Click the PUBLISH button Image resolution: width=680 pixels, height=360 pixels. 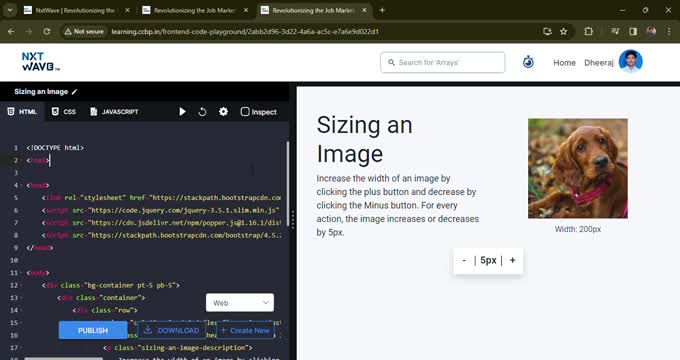coord(93,331)
